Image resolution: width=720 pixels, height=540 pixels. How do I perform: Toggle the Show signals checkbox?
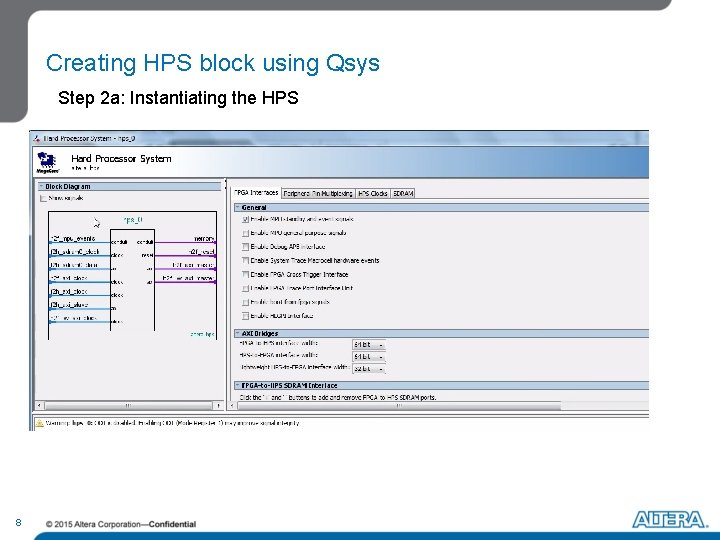point(43,198)
